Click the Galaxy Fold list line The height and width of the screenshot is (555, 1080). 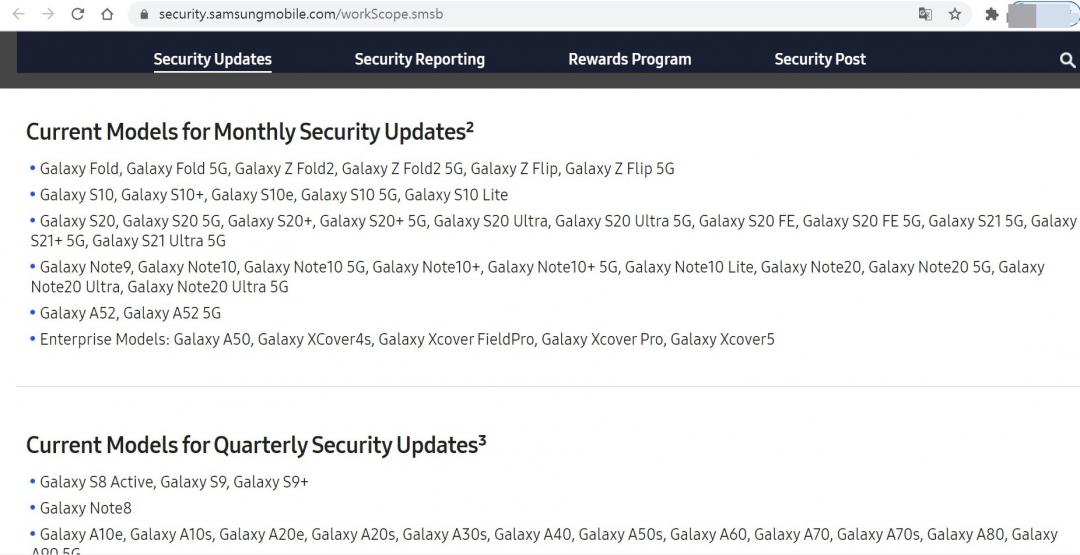pos(356,169)
